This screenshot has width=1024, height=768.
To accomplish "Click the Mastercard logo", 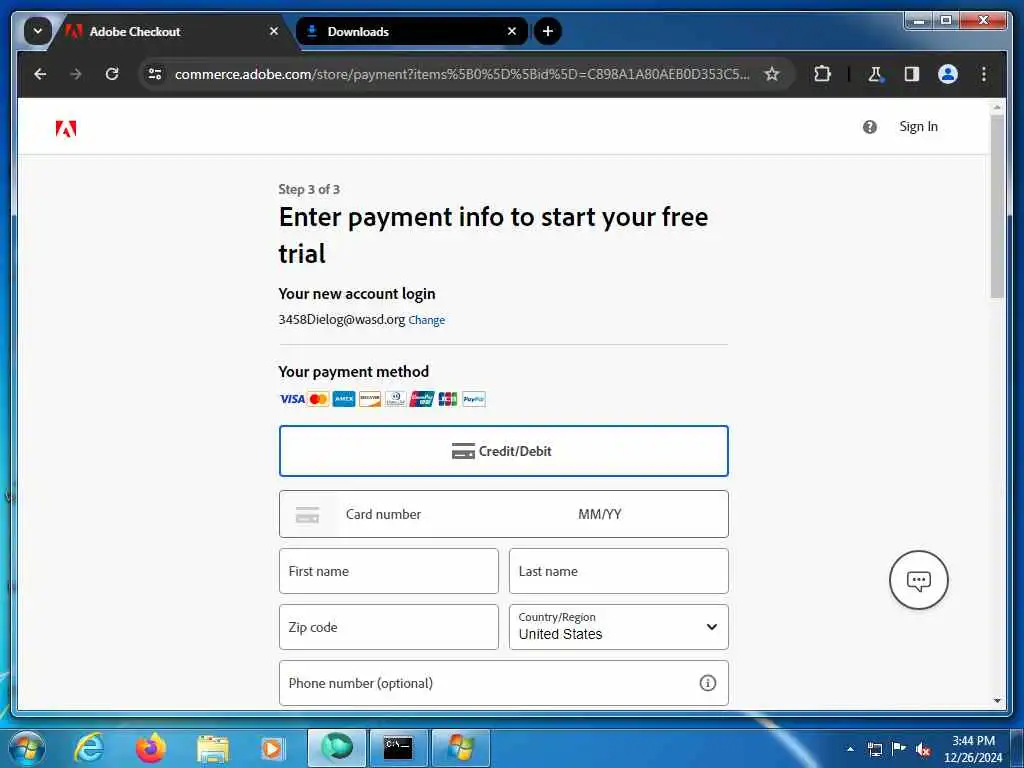I will coord(318,399).
